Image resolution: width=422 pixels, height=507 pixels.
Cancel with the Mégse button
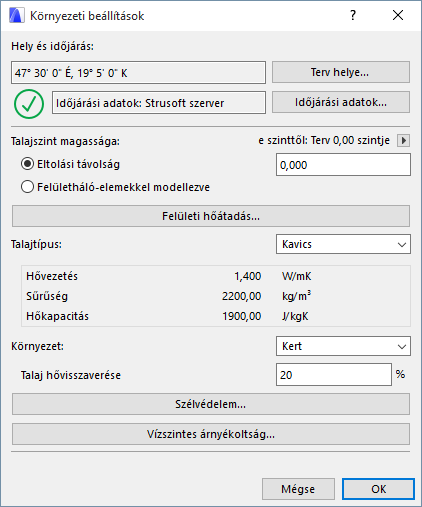click(x=298, y=489)
